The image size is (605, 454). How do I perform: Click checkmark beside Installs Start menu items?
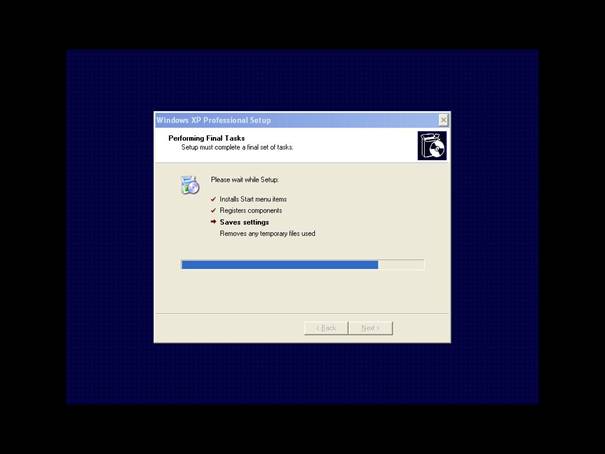coord(213,199)
